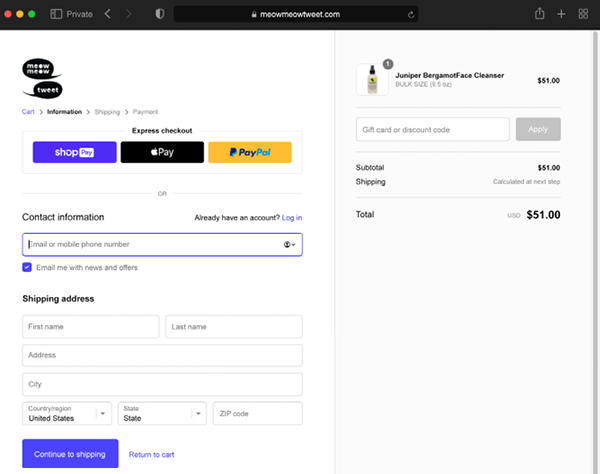Open the Share icon in the toolbar
The width and height of the screenshot is (600, 474).
click(540, 14)
